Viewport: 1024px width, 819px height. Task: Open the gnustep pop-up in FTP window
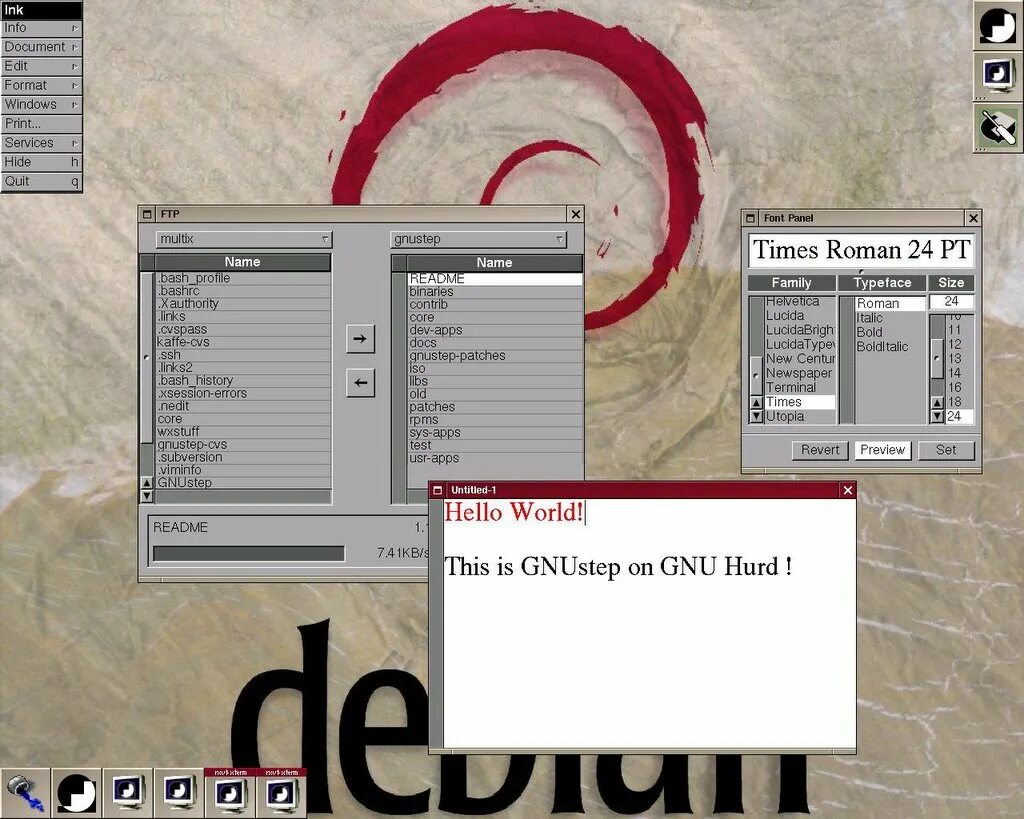tap(478, 239)
